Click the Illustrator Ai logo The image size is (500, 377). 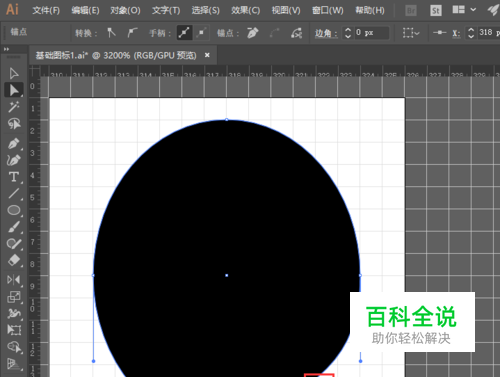pos(12,9)
